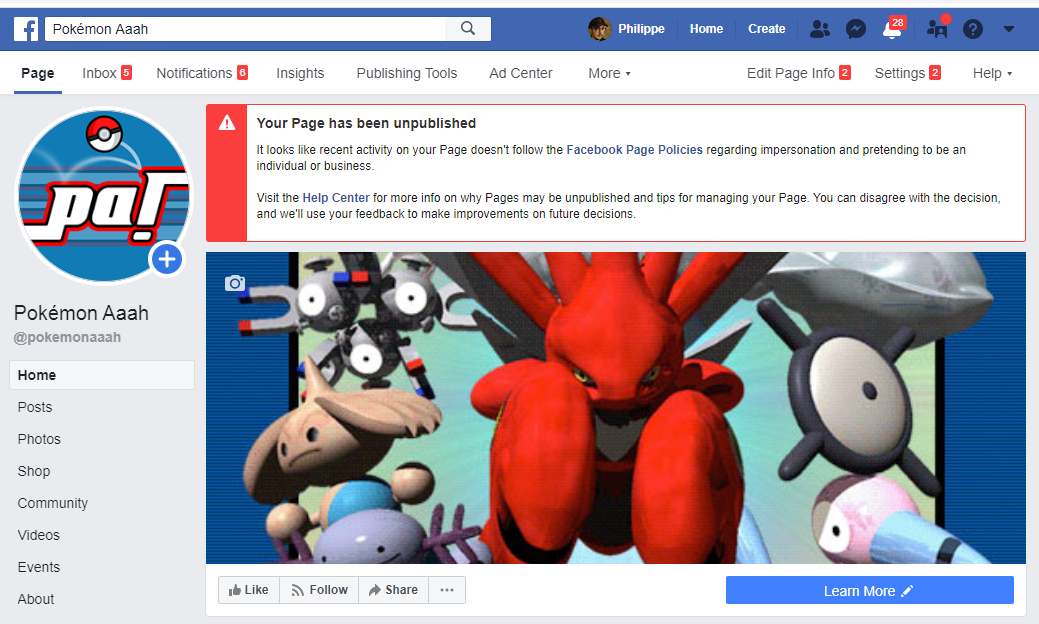Go to Philippe's profile name link
The image size is (1039, 624).
[641, 29]
